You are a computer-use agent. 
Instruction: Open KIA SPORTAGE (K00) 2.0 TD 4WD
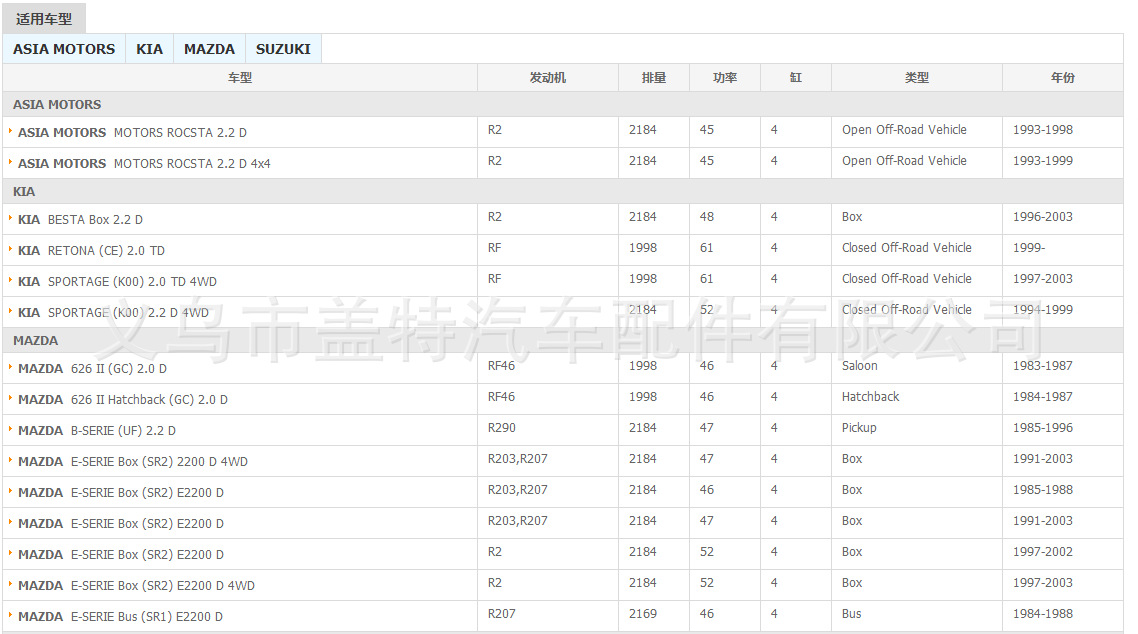118,282
